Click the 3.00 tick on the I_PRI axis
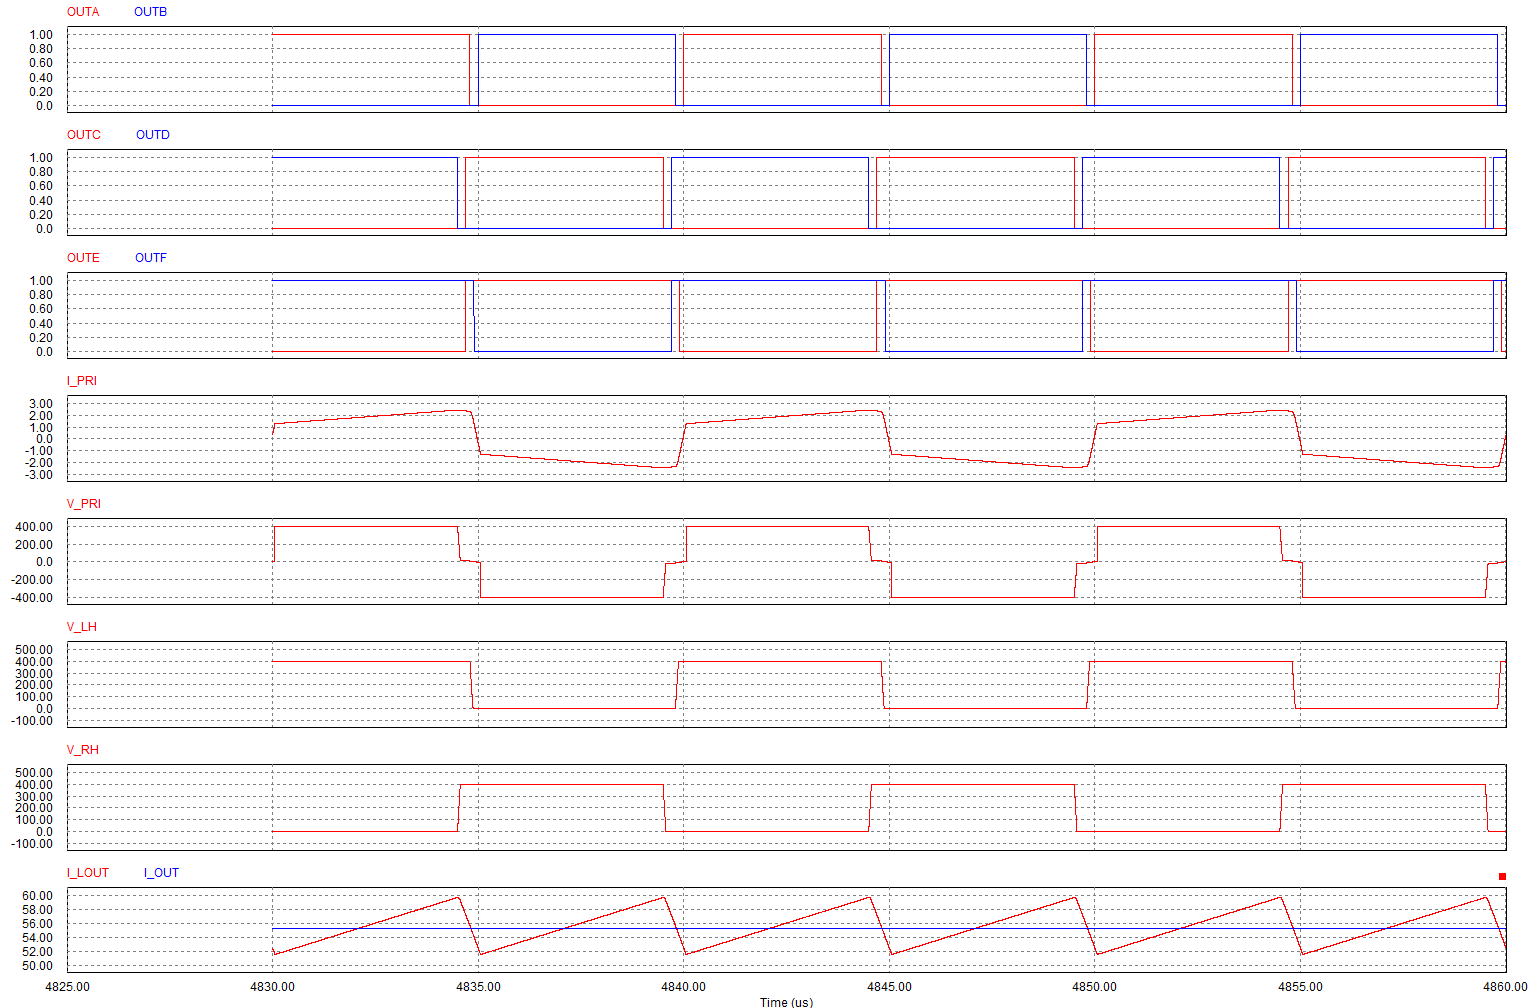Image resolution: width=1535 pixels, height=1008 pixels. point(41,404)
